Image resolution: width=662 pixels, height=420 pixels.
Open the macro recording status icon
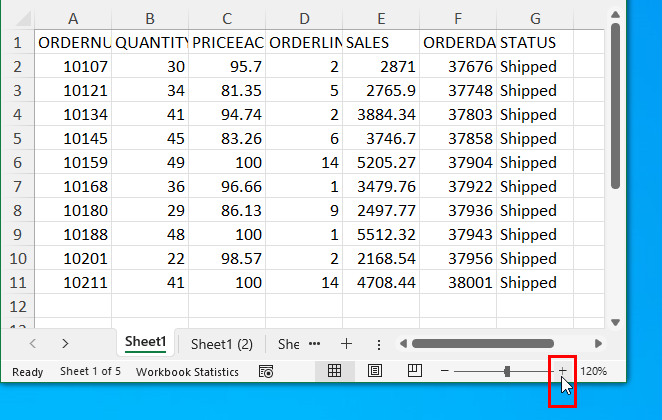pyautogui.click(x=266, y=371)
